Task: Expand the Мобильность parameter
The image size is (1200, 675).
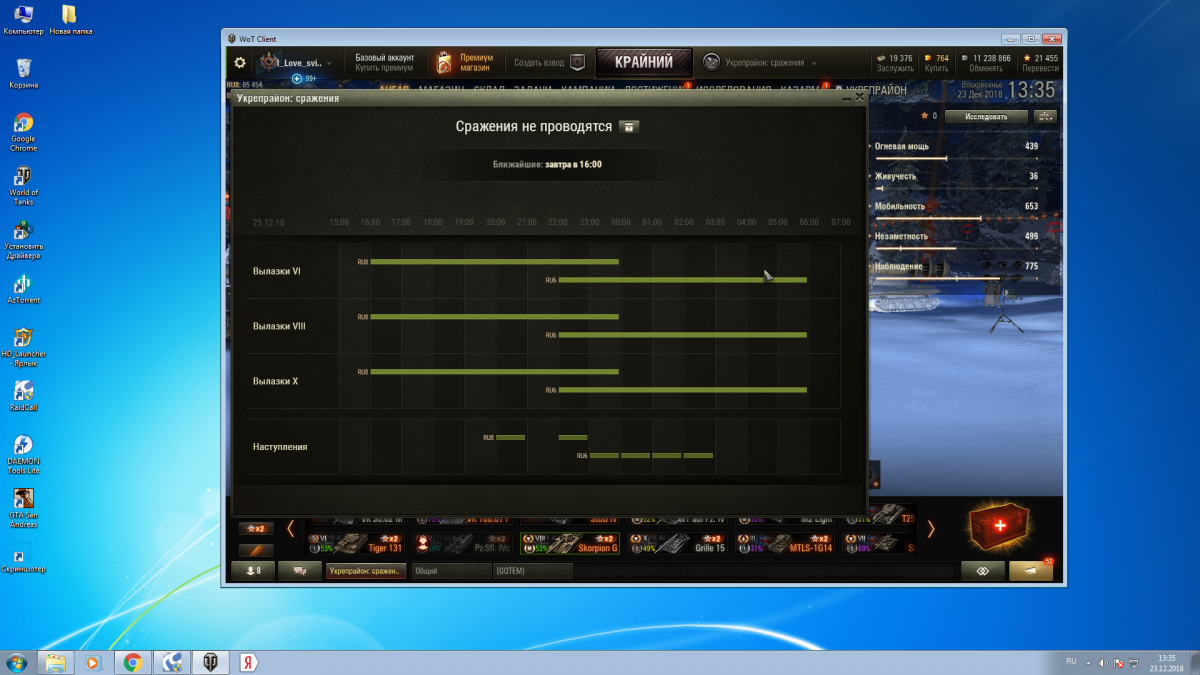Action: [x=871, y=206]
